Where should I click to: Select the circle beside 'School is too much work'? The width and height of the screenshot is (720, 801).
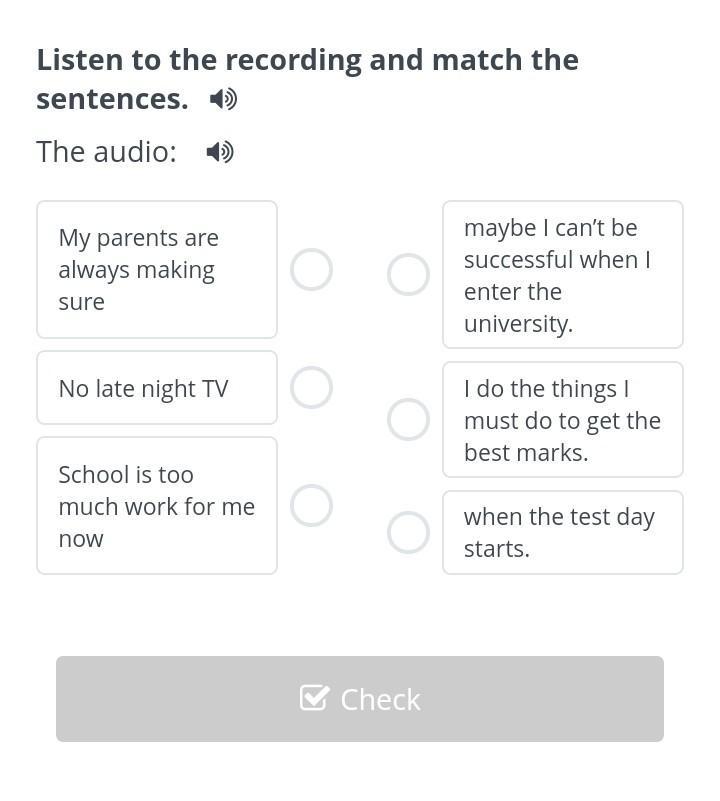(311, 505)
